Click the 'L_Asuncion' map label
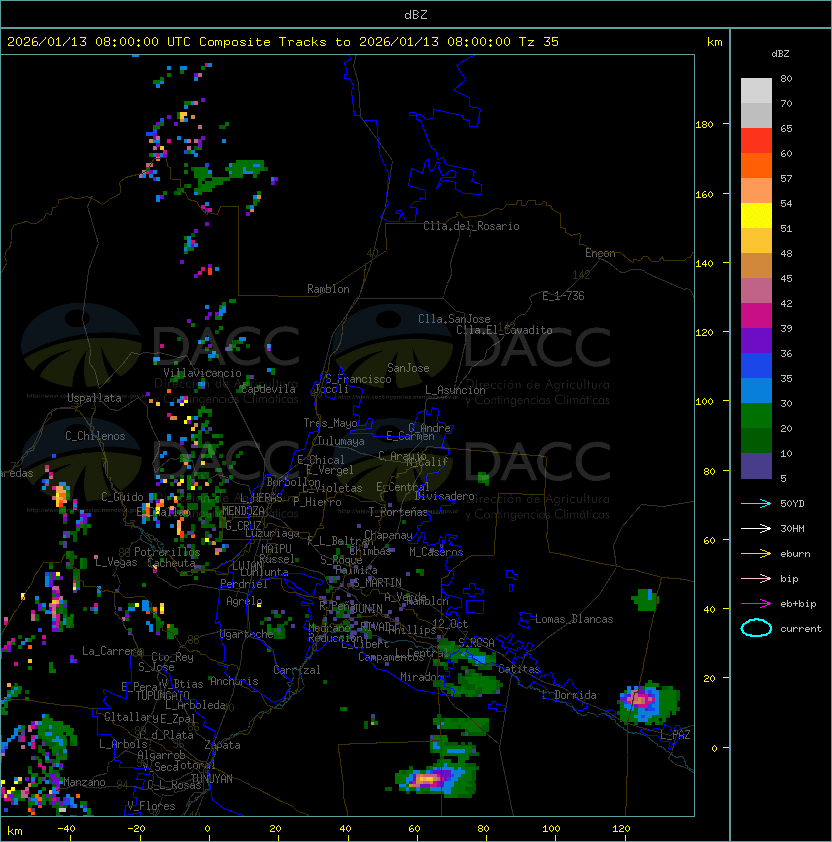The image size is (832, 842). [x=455, y=390]
